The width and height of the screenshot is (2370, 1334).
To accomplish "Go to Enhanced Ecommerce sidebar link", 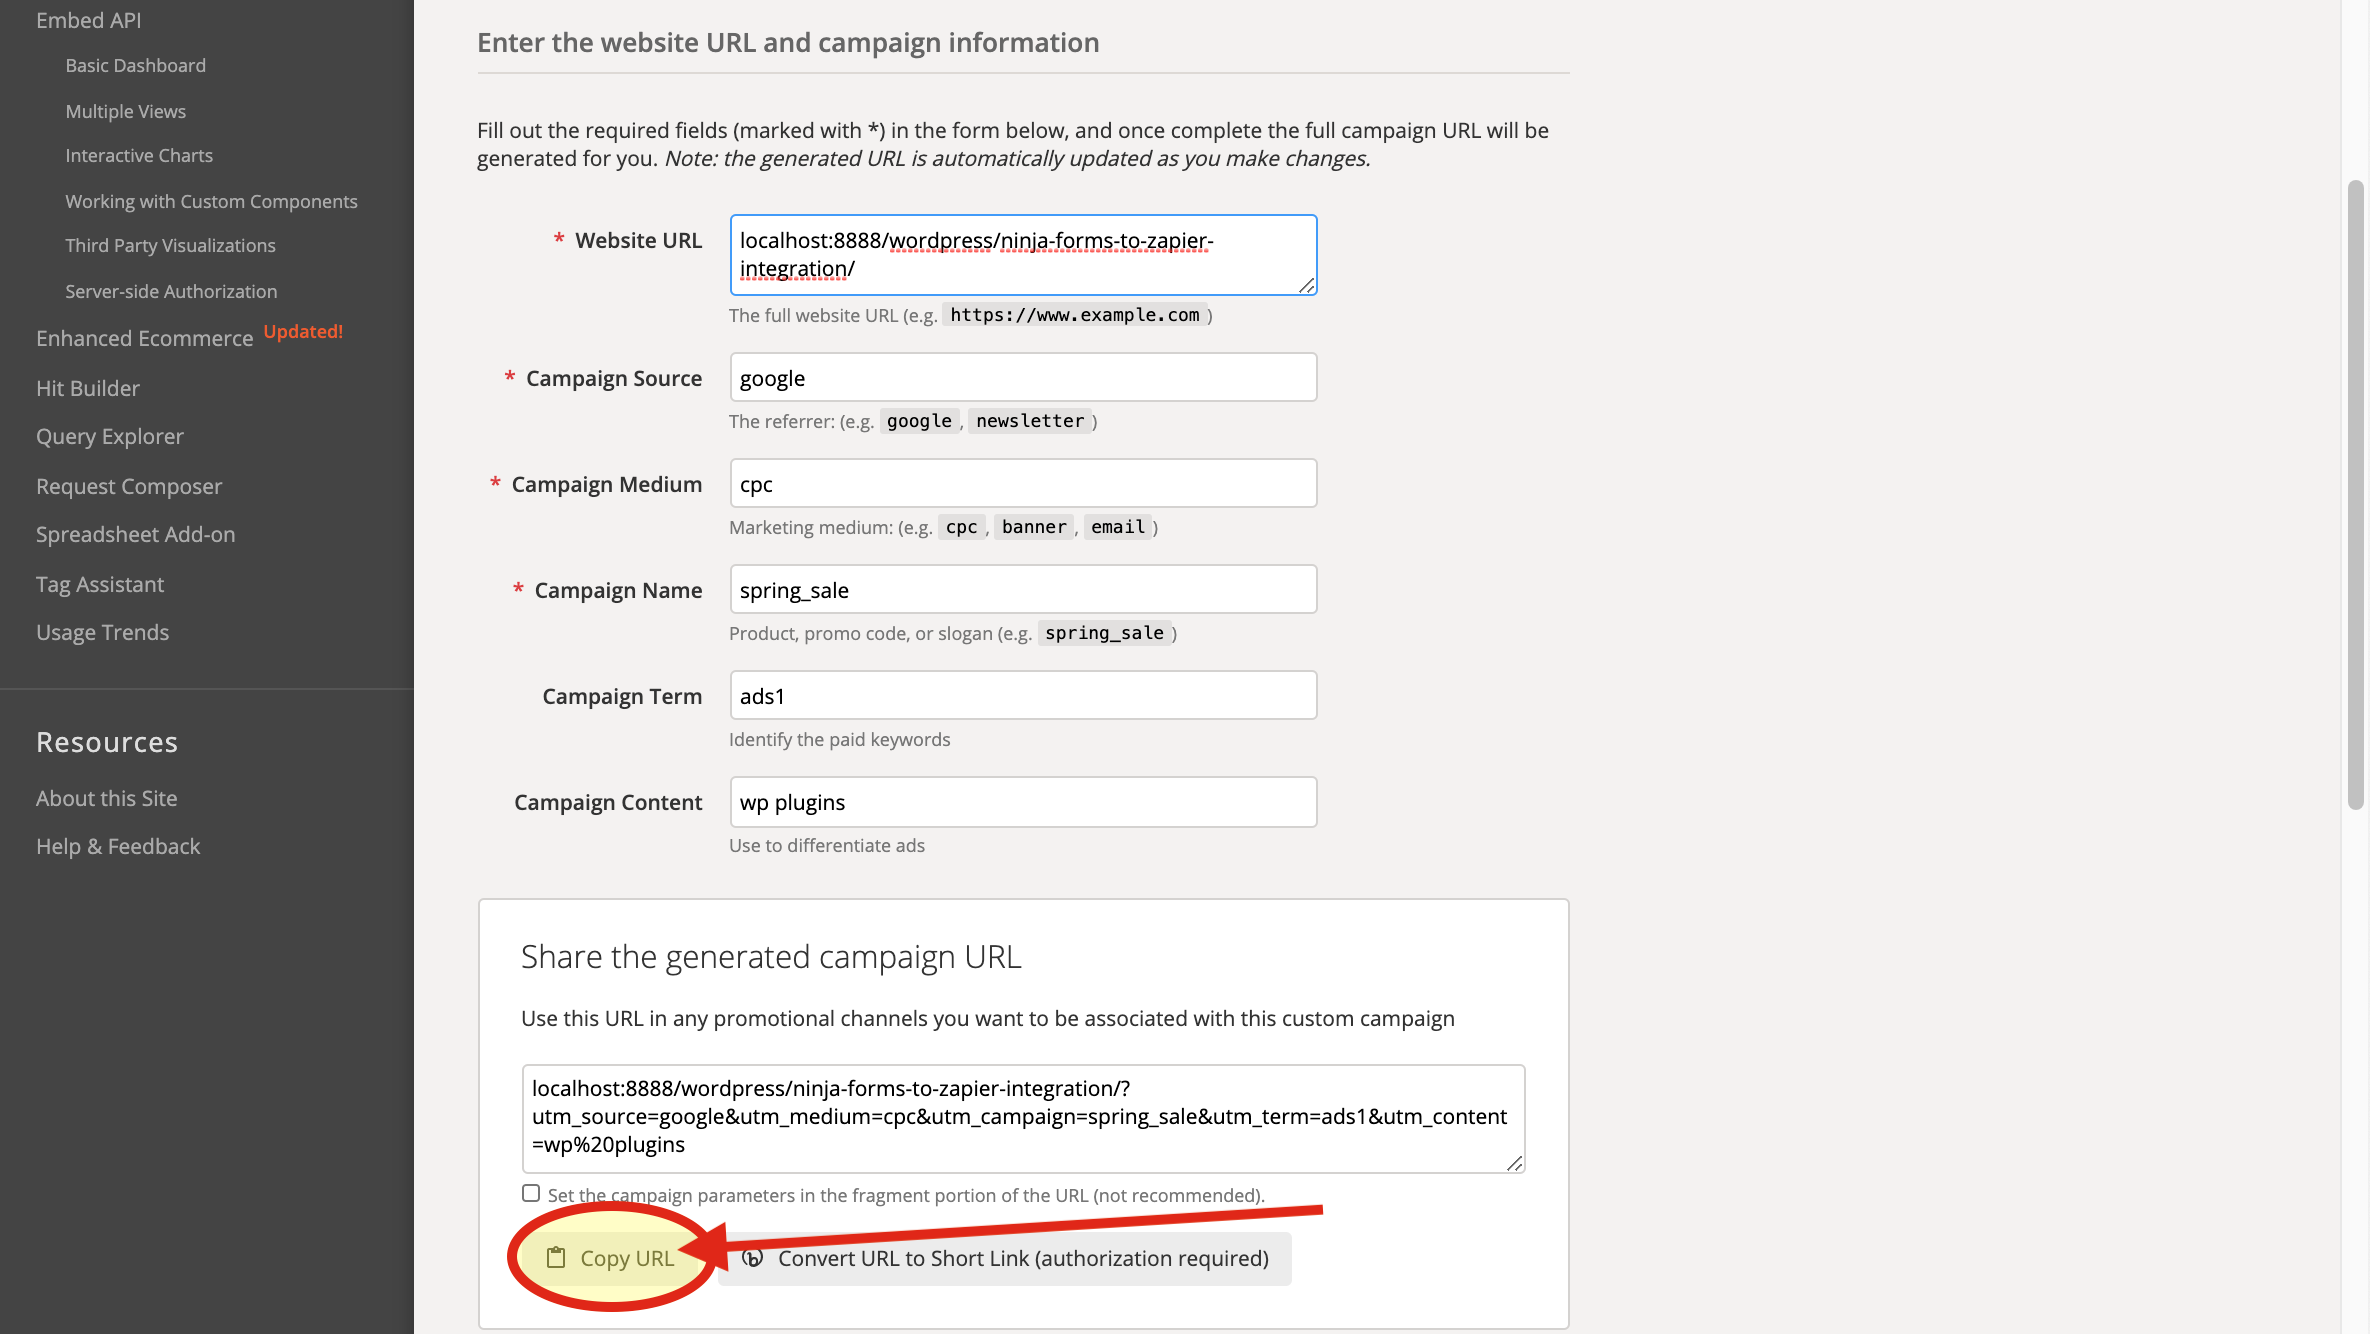I will click(x=145, y=338).
